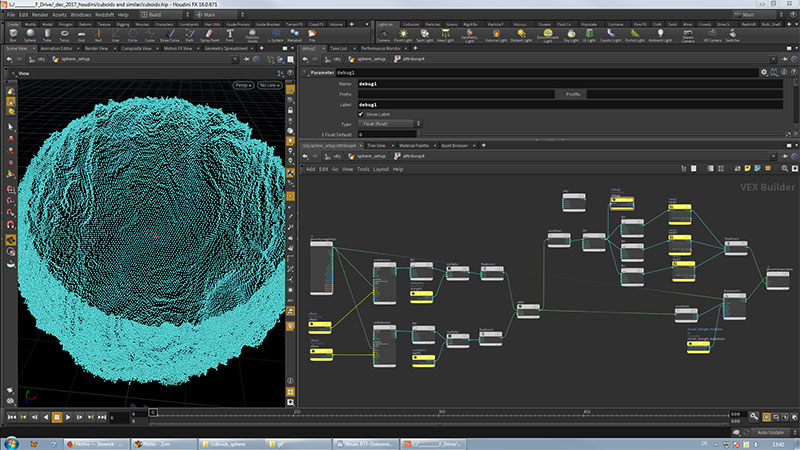Toggle pin on the Scene View pane path
This screenshot has width=800, height=450.
point(246,59)
